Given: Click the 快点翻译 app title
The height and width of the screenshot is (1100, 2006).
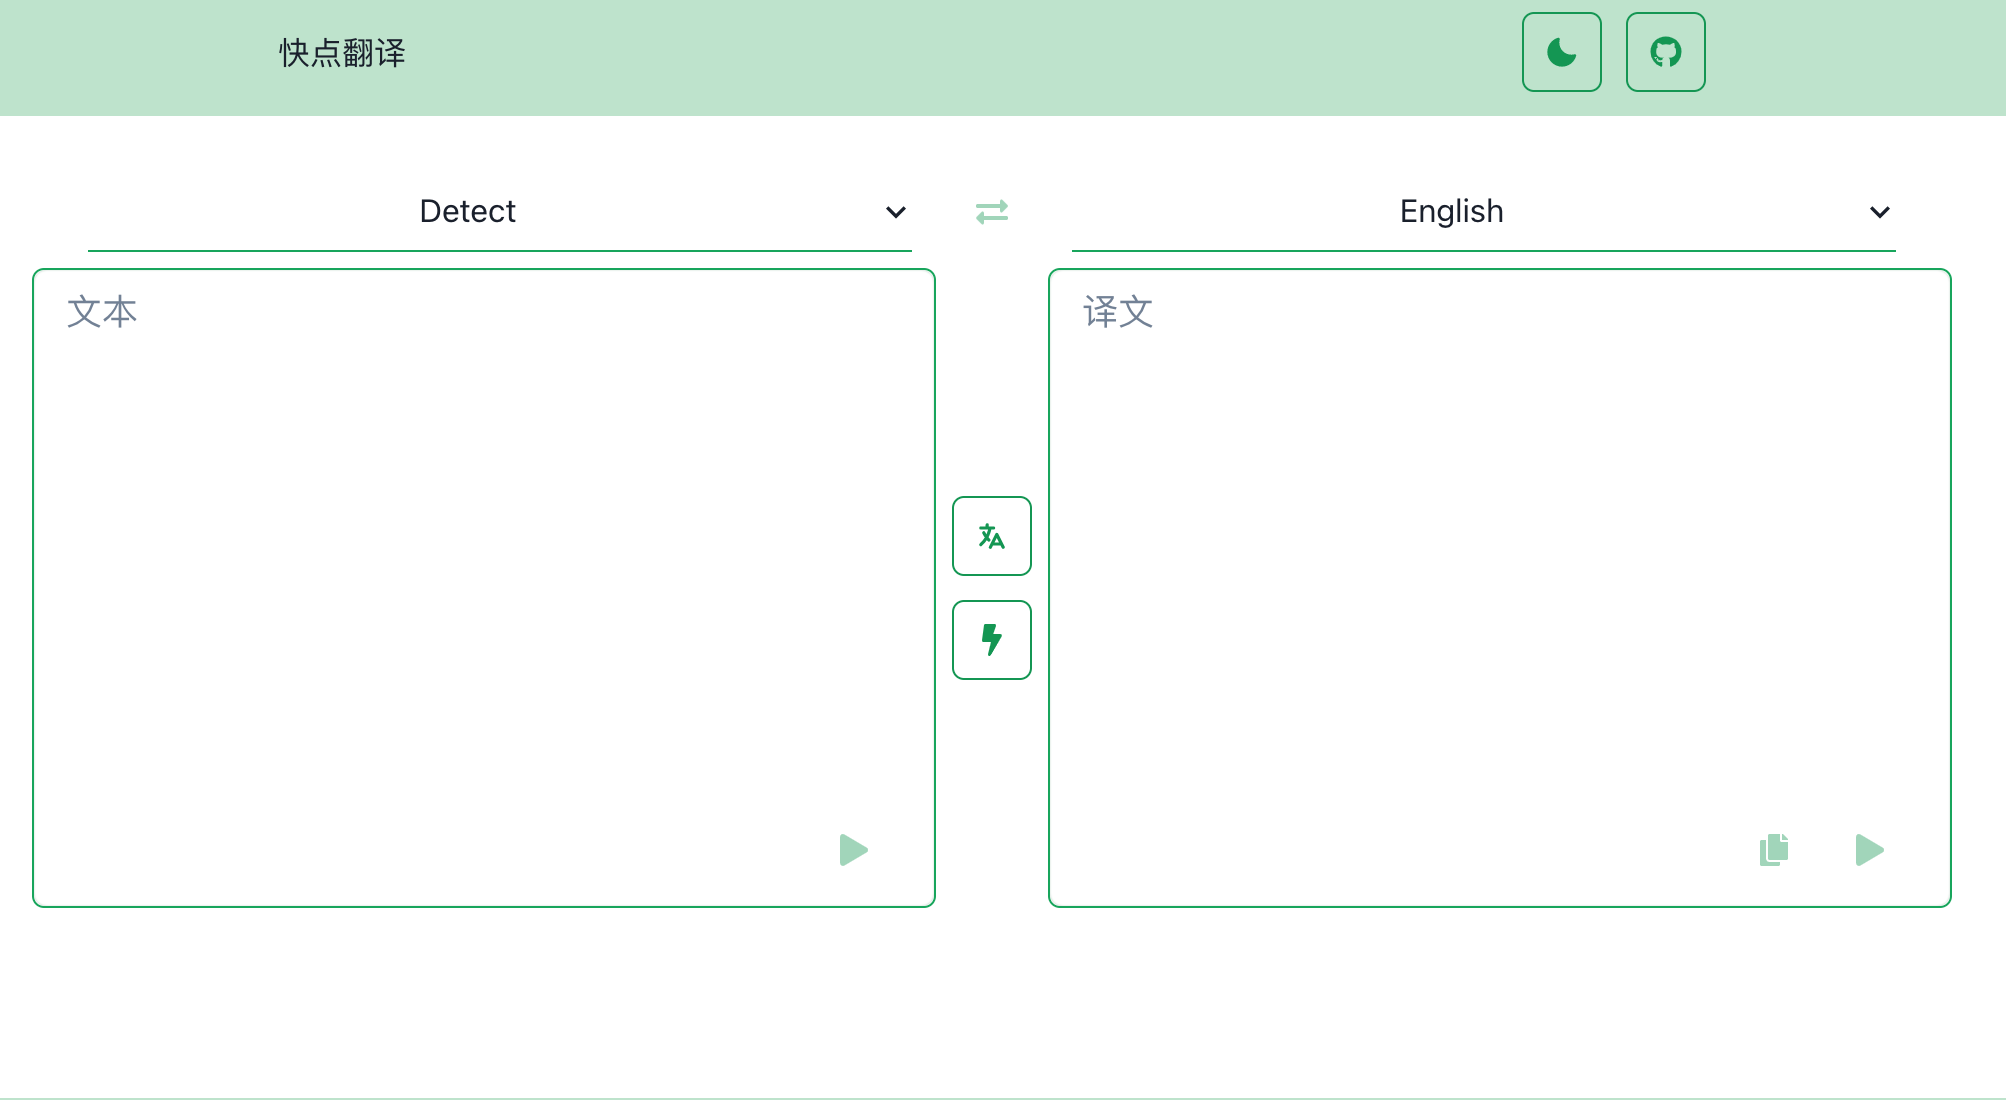Looking at the screenshot, I should point(342,53).
